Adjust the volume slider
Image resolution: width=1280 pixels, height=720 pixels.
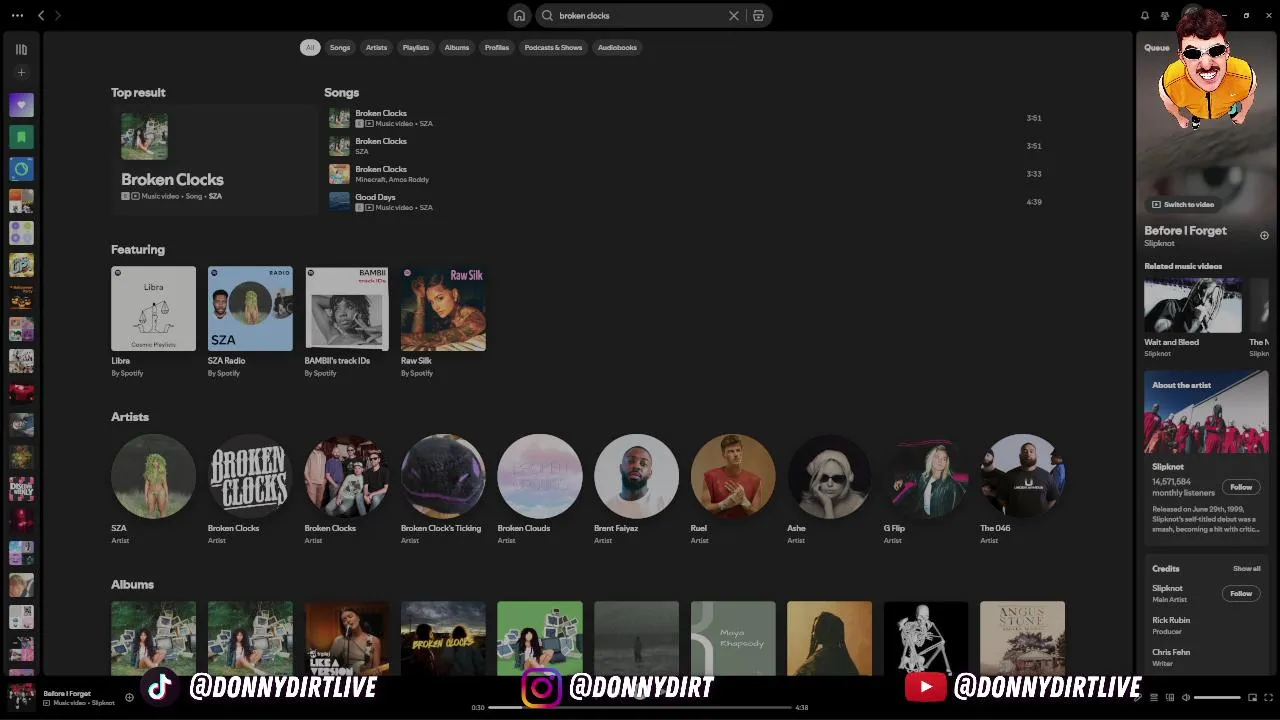pos(1217,697)
